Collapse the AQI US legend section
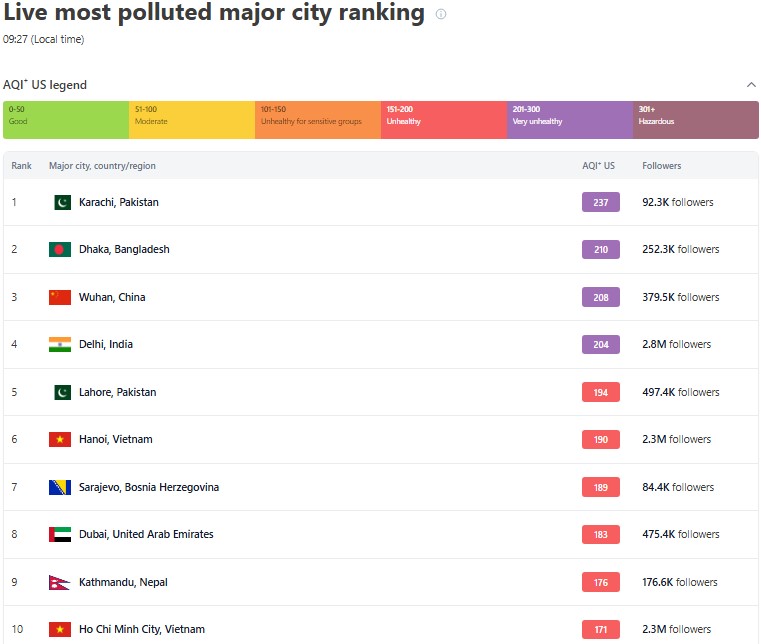Viewport: 761px width, 644px height. 751,85
